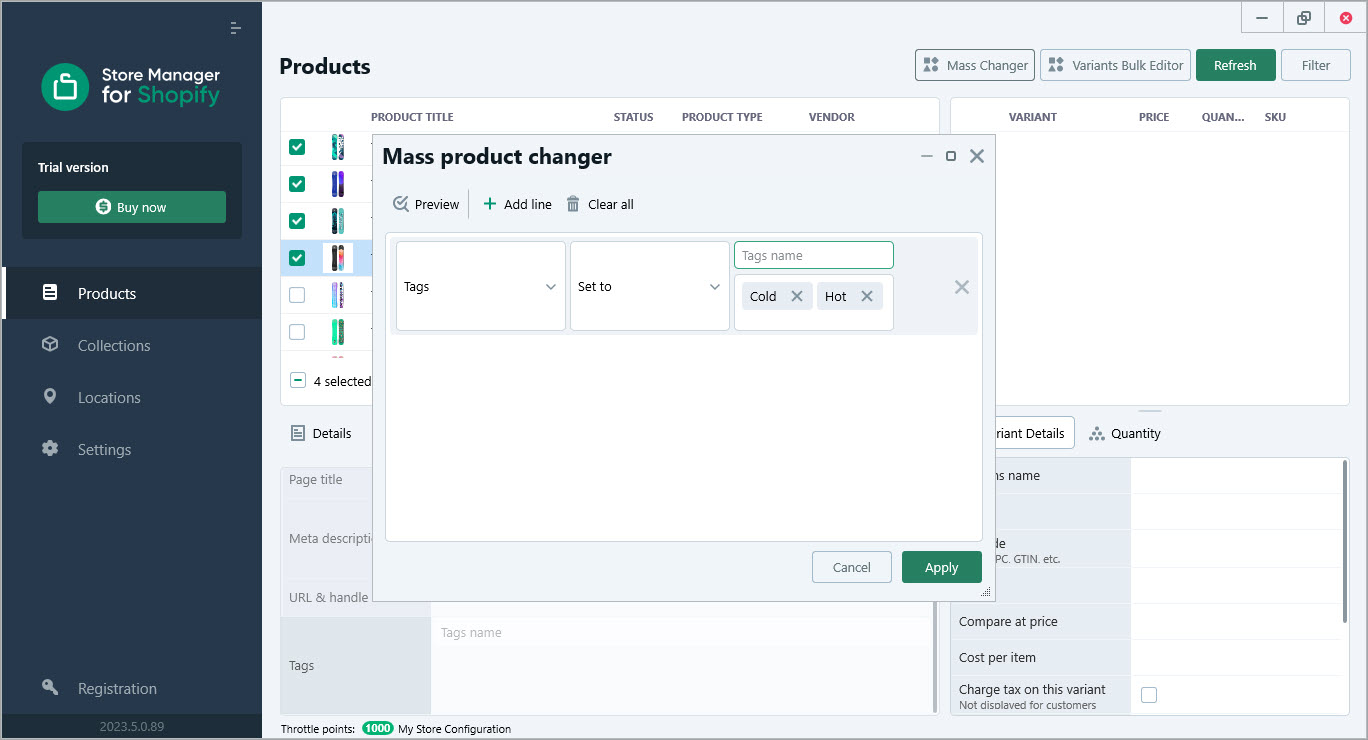Click Add line in Mass product changer
This screenshot has width=1368, height=740.
(517, 204)
